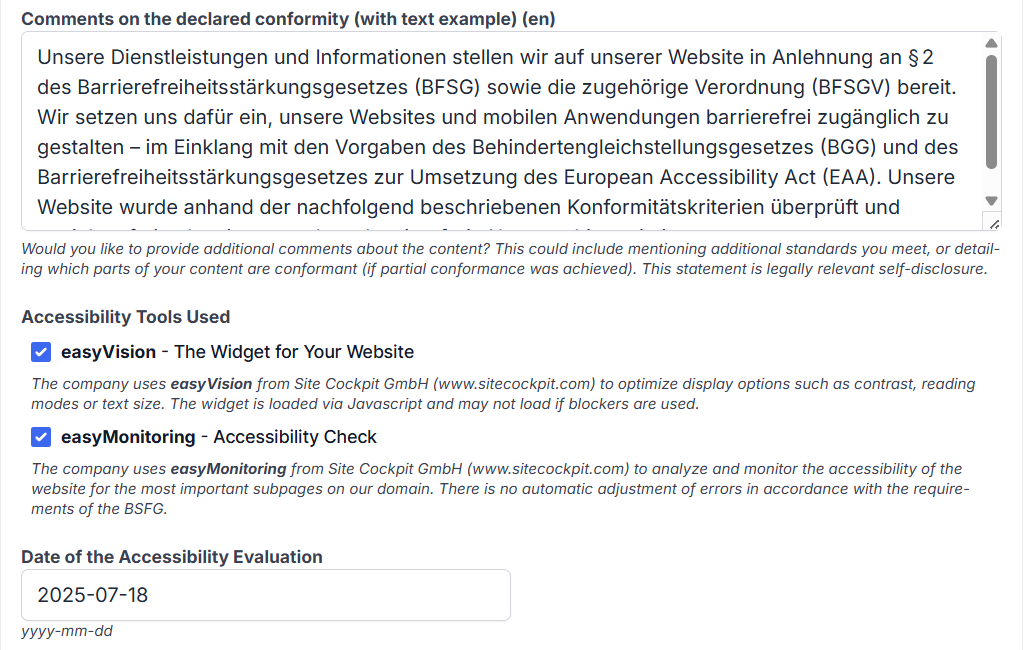Click the first line of the comments textarea
Viewport: 1023px width, 650px height.
point(480,57)
